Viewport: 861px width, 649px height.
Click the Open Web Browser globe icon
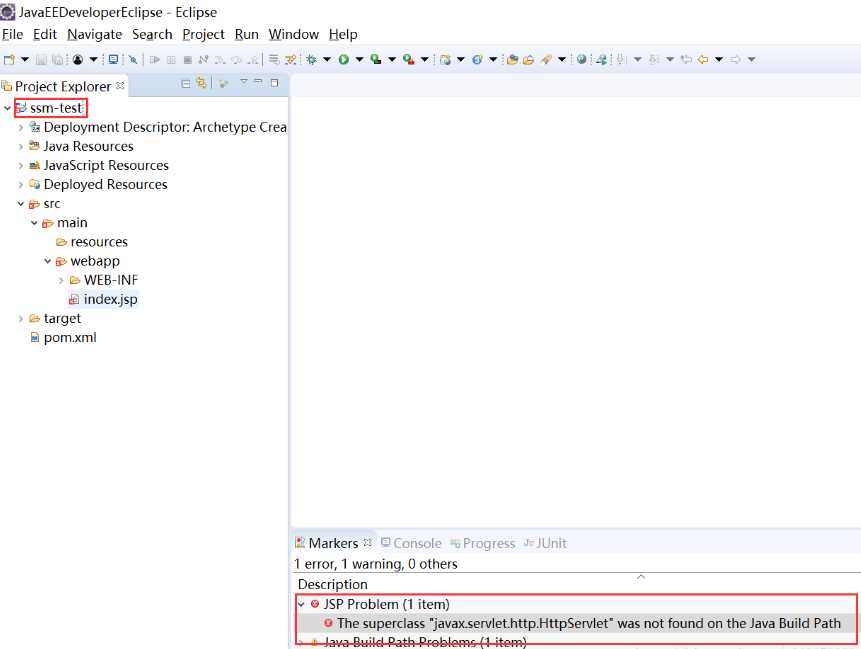pyautogui.click(x=581, y=59)
